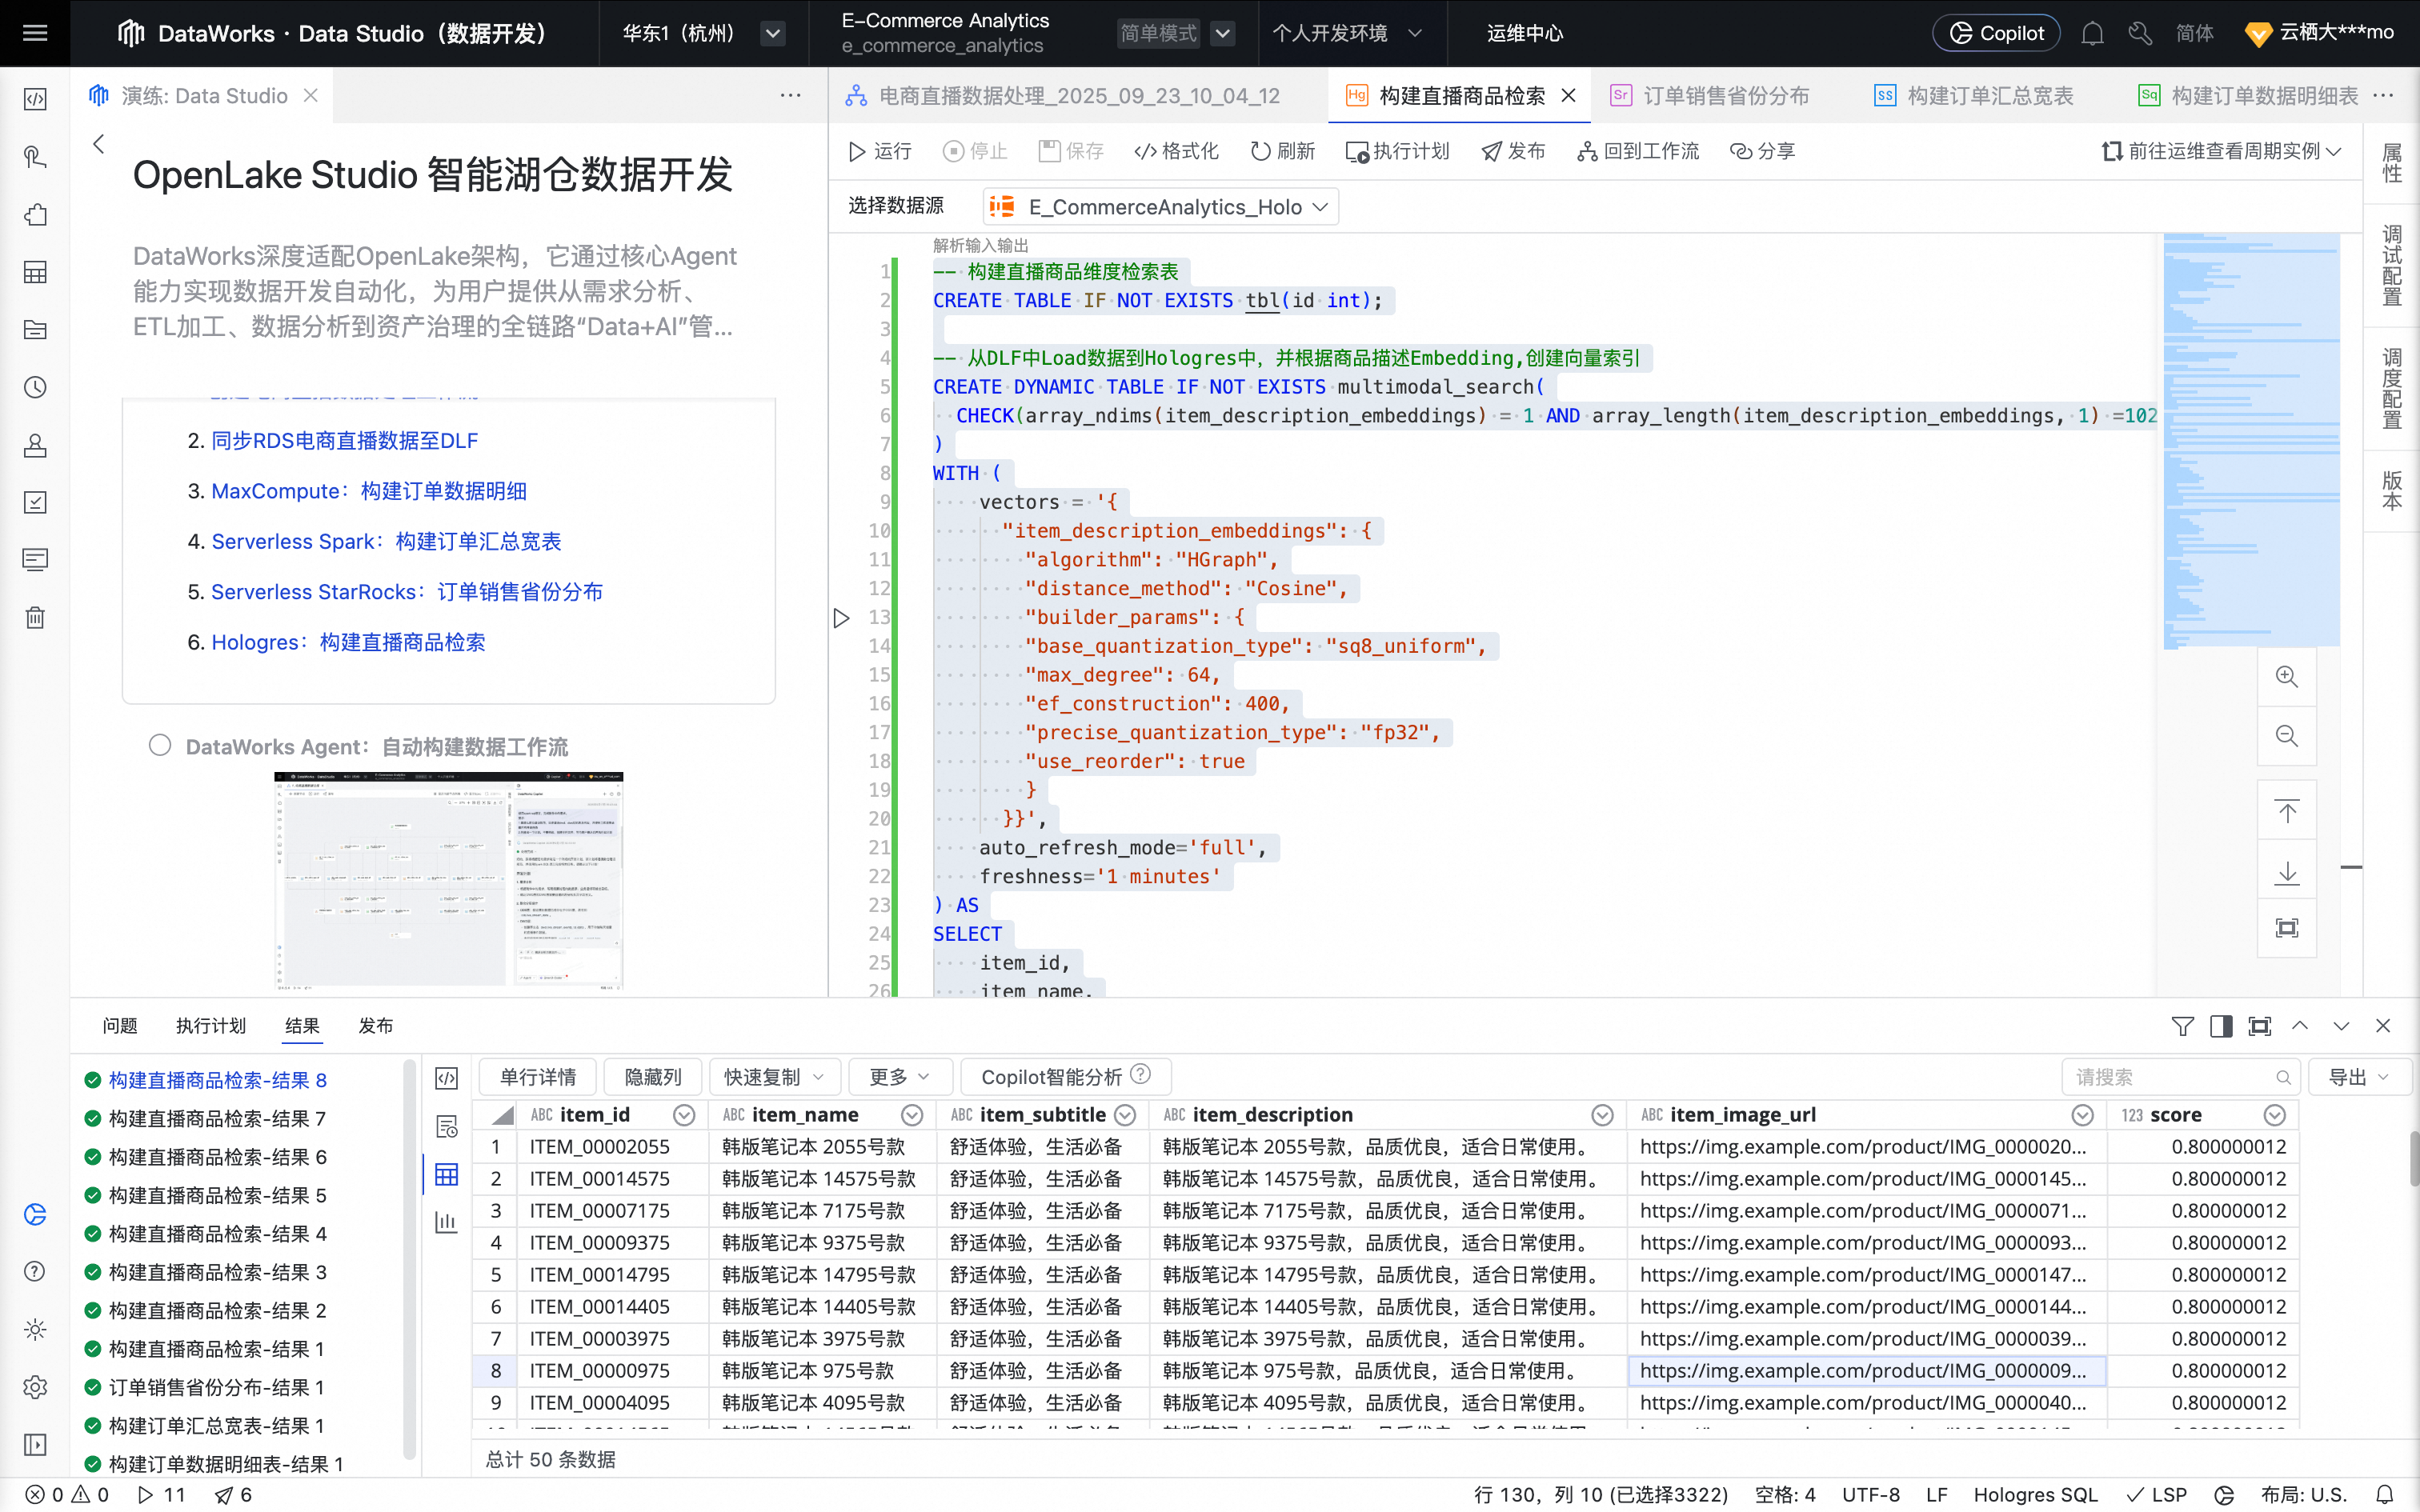
Task: Click the zoom-in magnifier on minimap
Action: 2286,677
